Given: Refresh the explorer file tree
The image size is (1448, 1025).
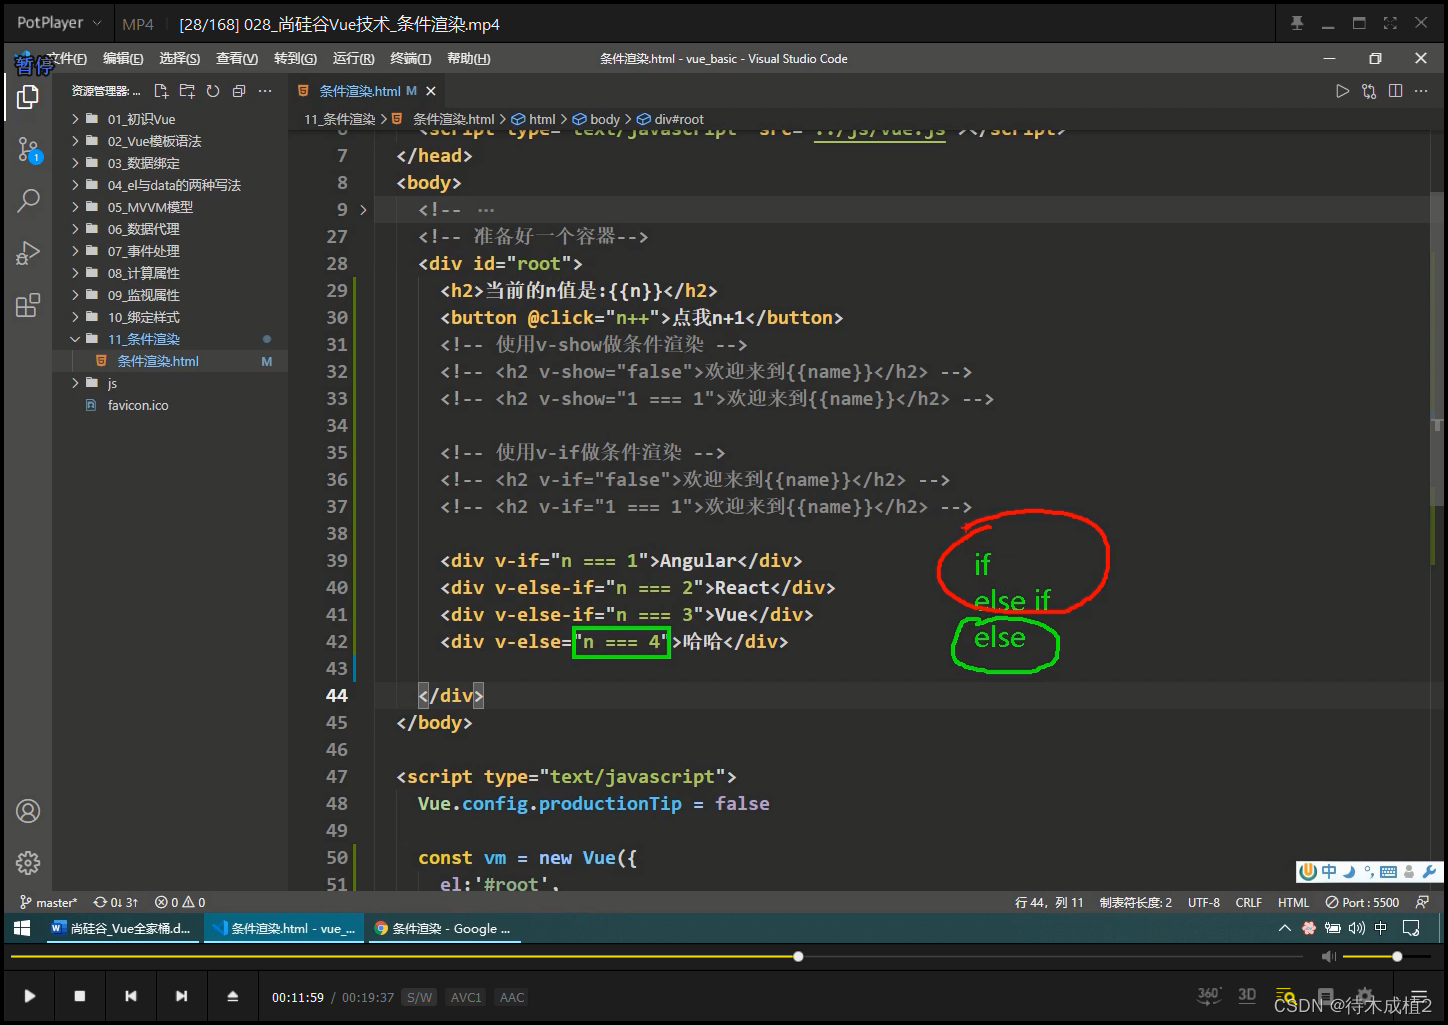Looking at the screenshot, I should pos(213,91).
